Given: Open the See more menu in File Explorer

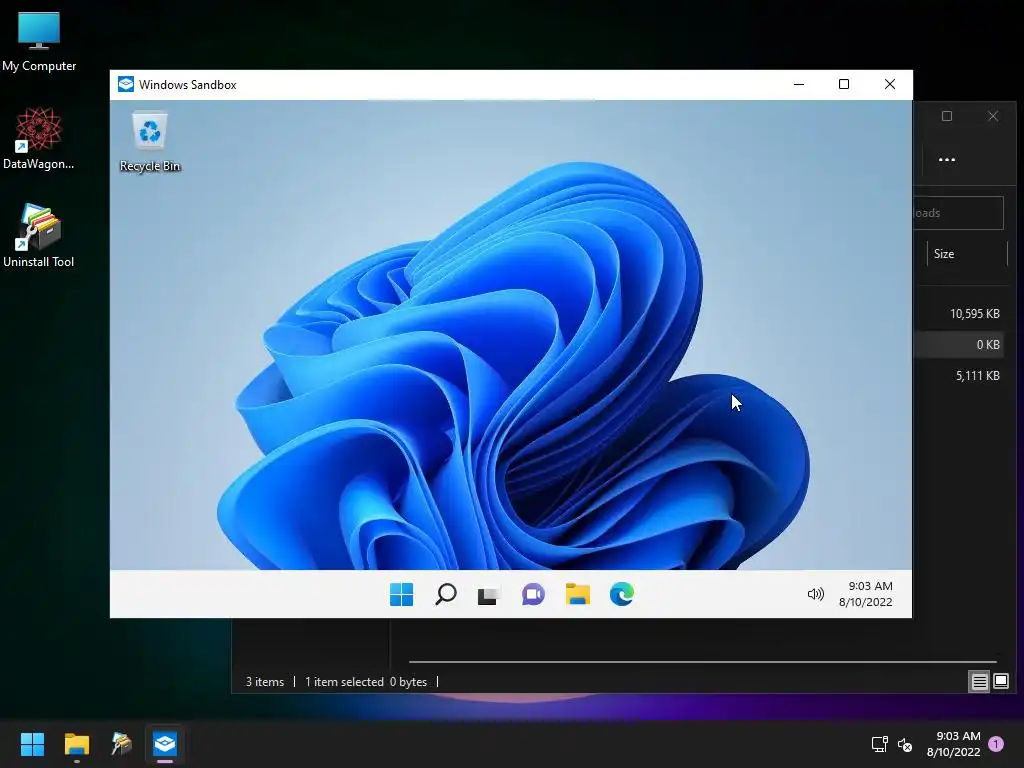Looking at the screenshot, I should click(946, 159).
